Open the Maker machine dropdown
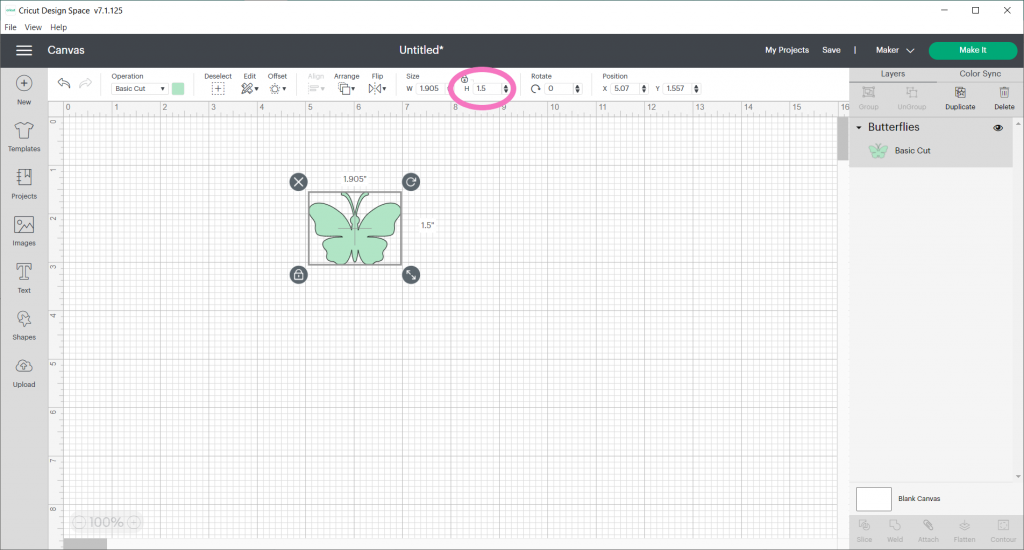1024x550 pixels. (895, 50)
